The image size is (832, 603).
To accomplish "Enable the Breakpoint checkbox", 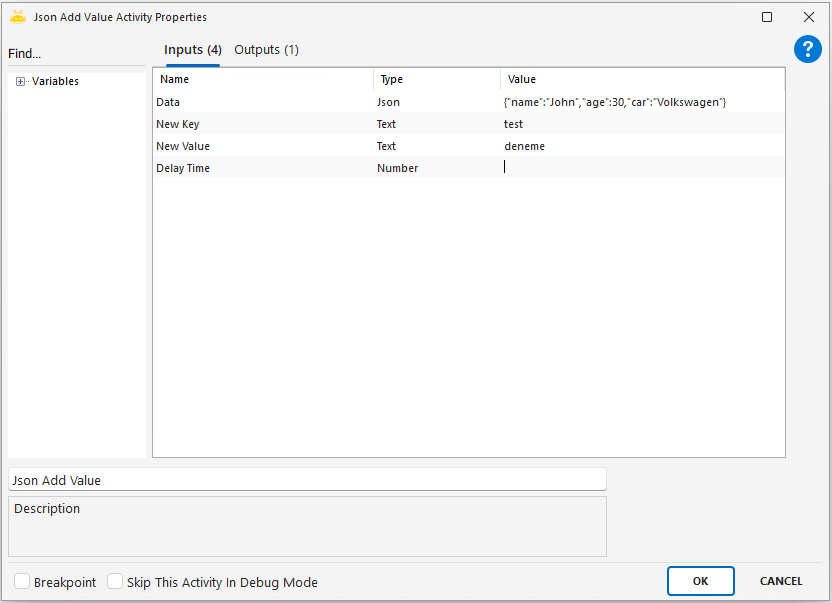I will pyautogui.click(x=22, y=582).
